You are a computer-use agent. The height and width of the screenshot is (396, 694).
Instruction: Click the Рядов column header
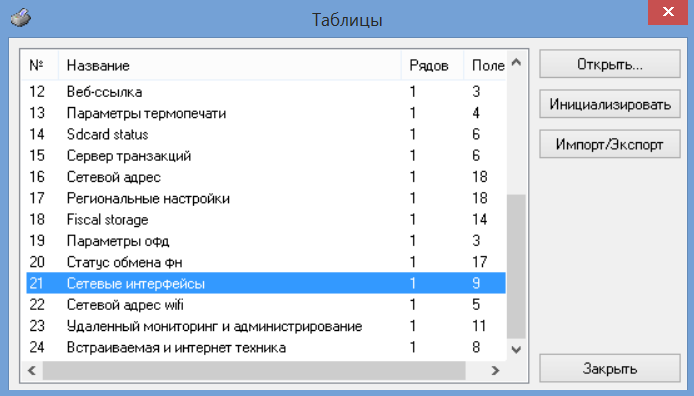(x=432, y=65)
